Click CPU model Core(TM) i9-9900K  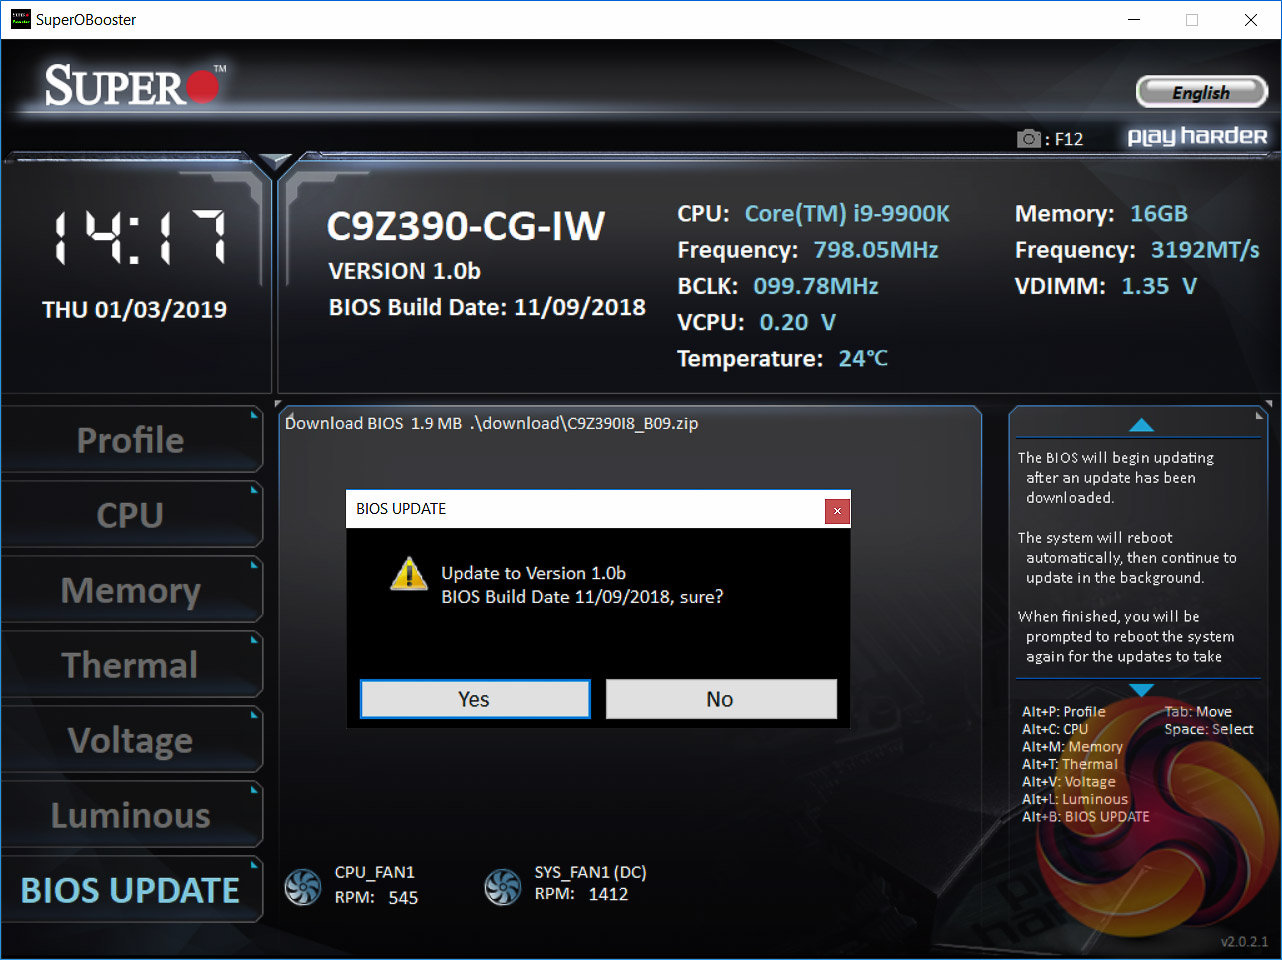(x=847, y=214)
